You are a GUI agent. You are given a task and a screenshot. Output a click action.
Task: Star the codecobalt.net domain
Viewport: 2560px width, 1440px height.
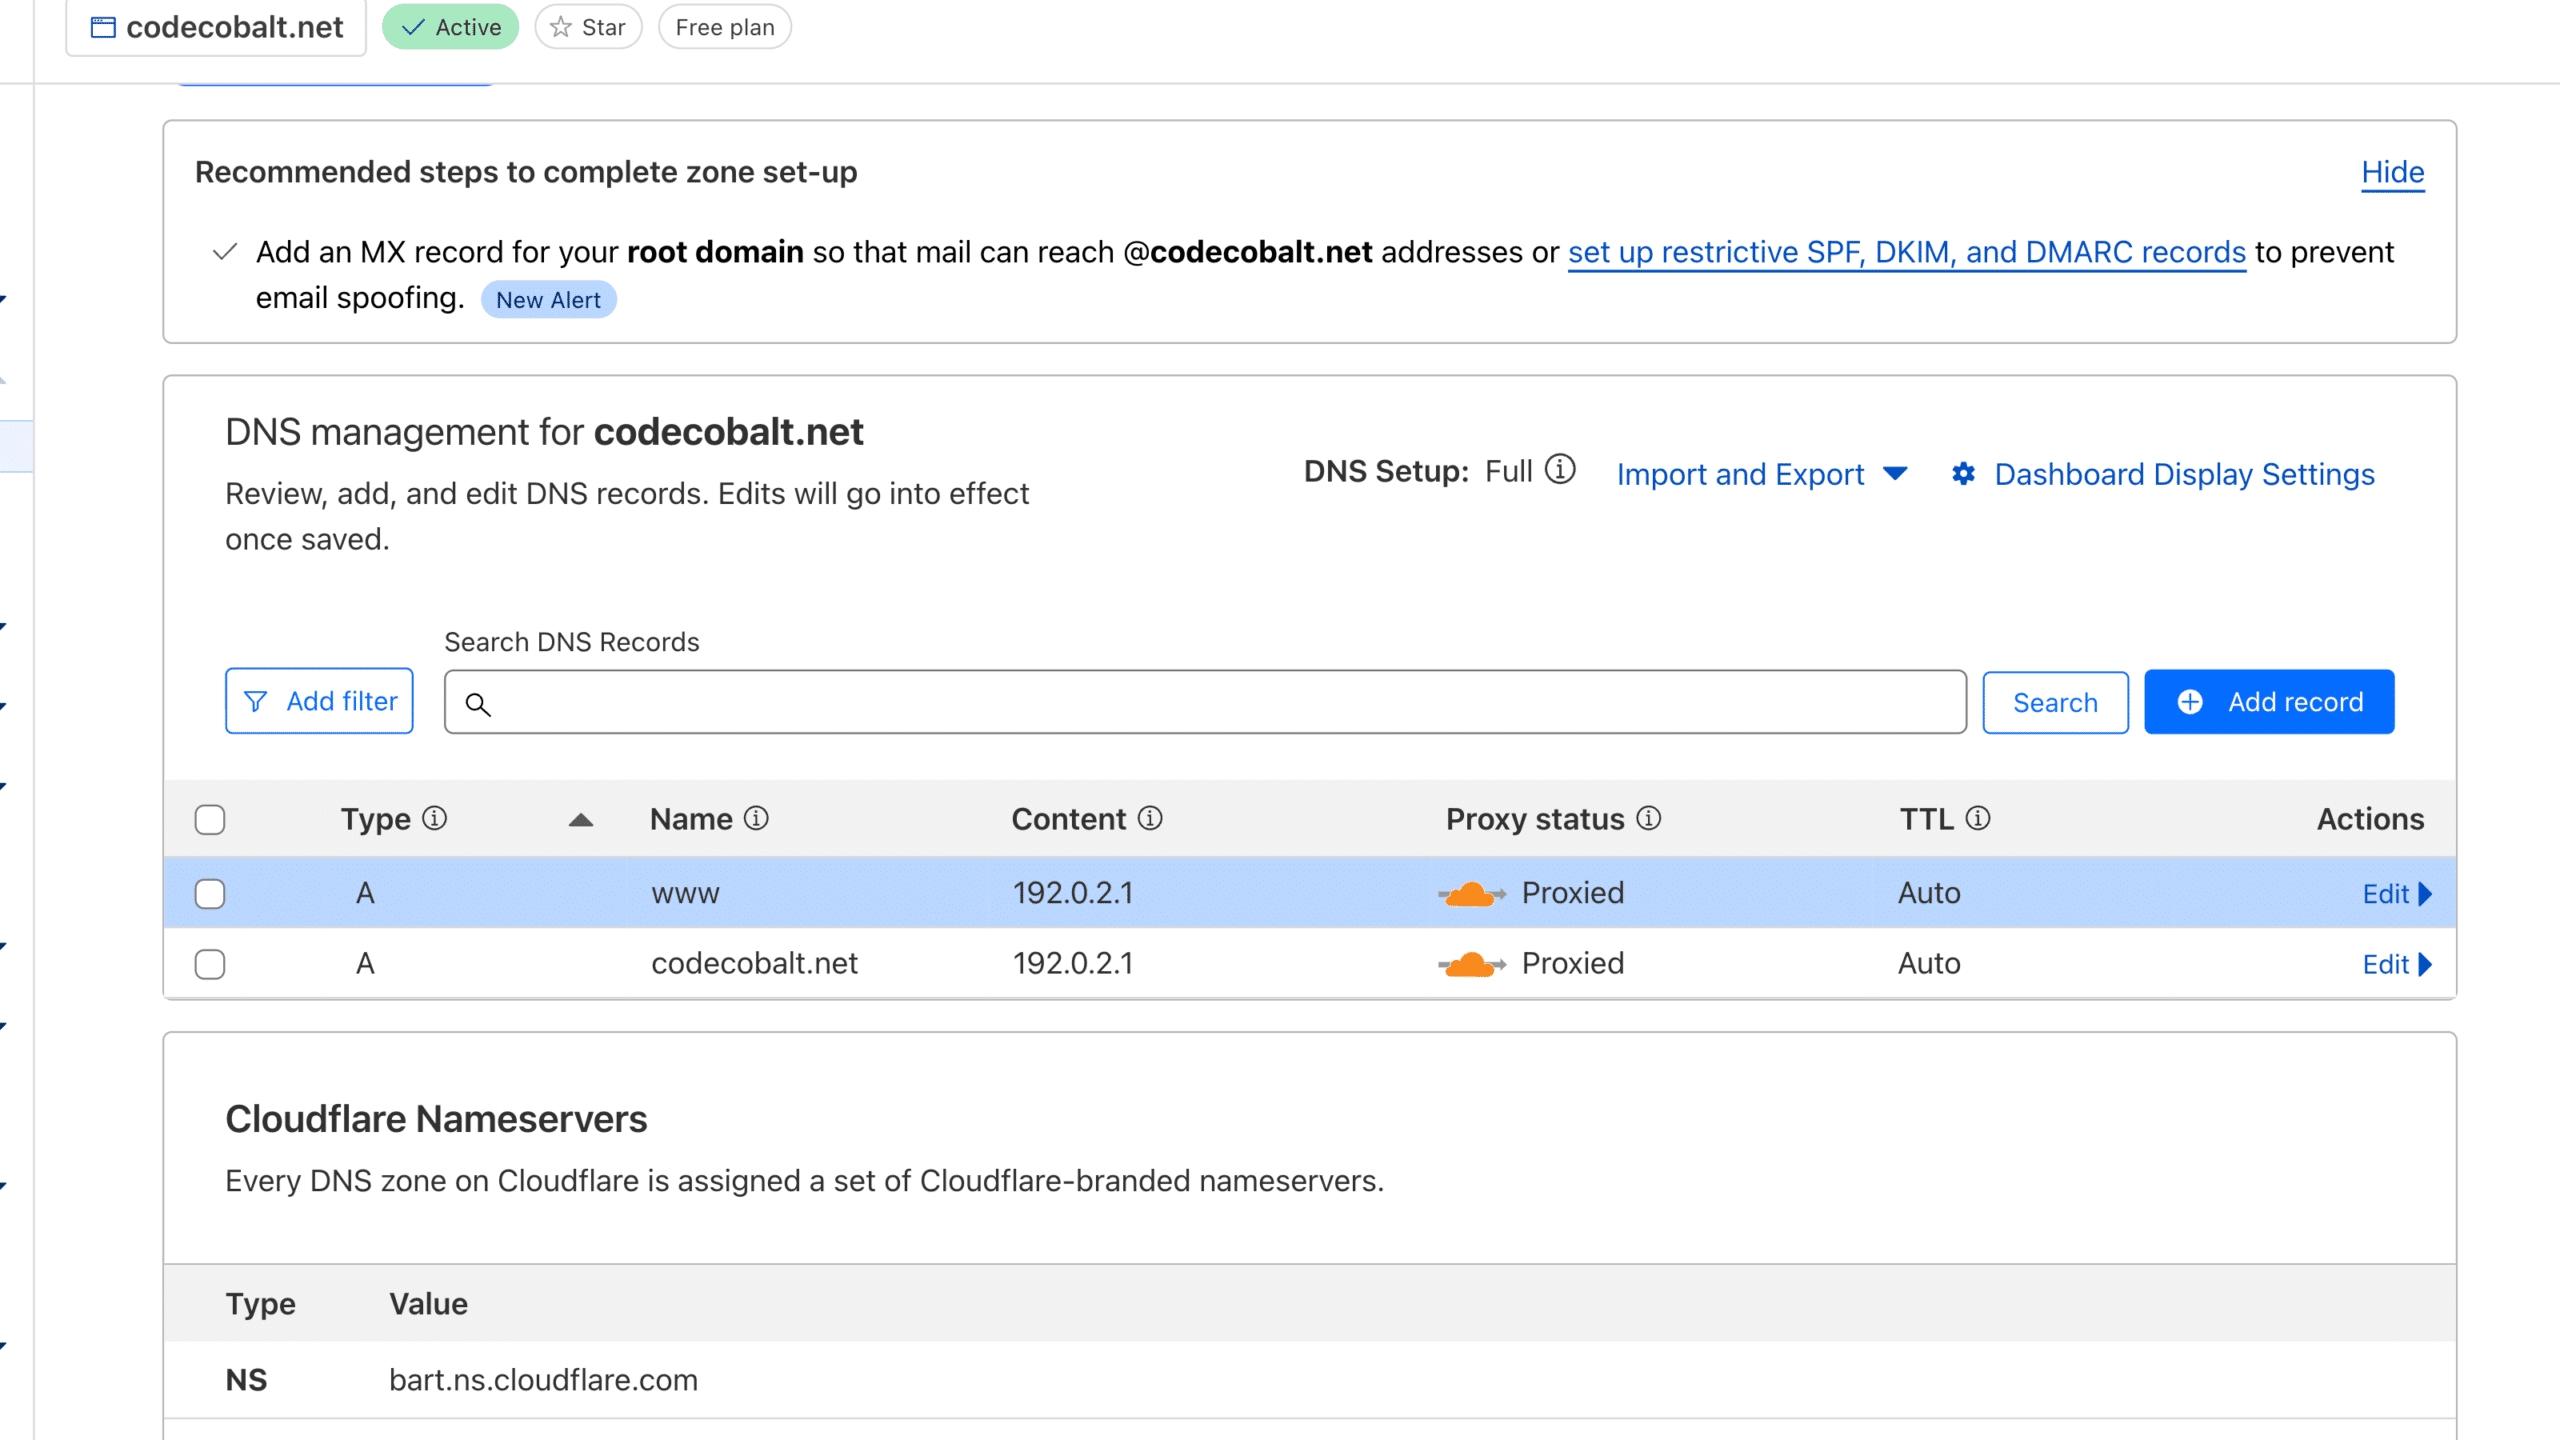click(x=588, y=27)
